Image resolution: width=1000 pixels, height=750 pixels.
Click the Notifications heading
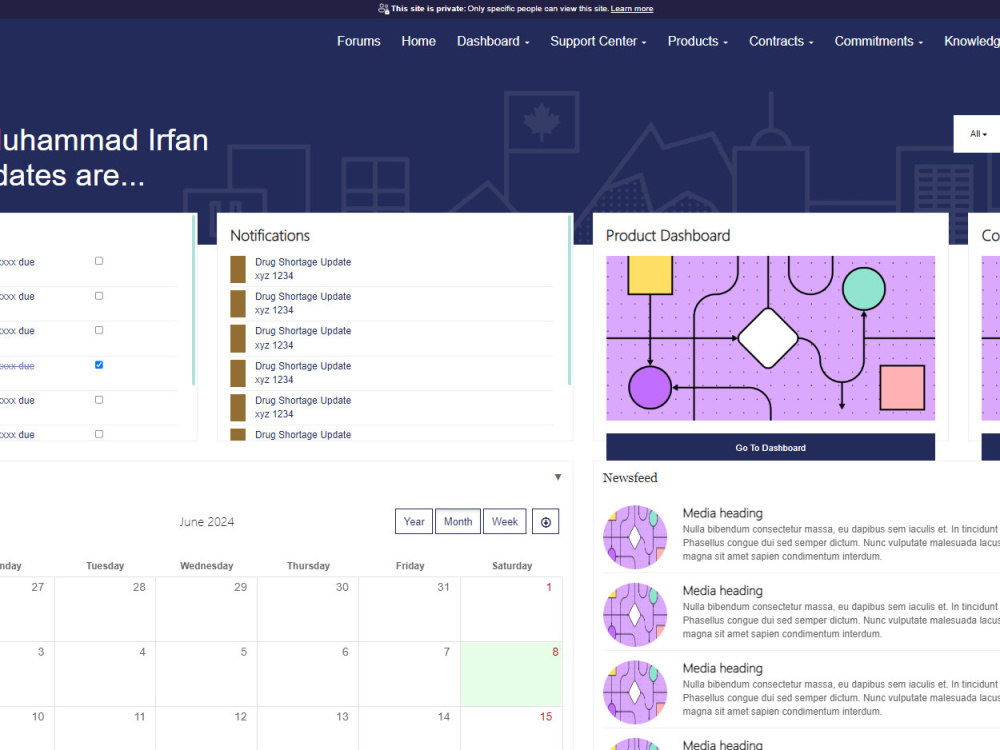tap(270, 235)
